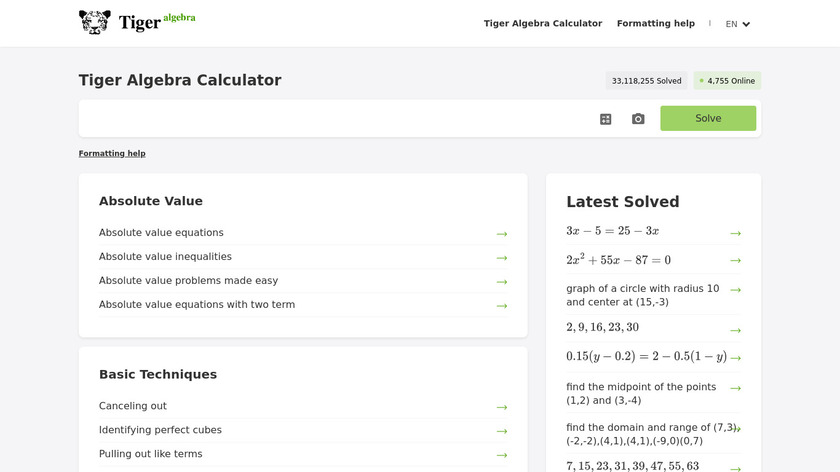Image resolution: width=840 pixels, height=472 pixels.
Task: Click arrow beside Absolute value inequalities
Action: pos(502,258)
